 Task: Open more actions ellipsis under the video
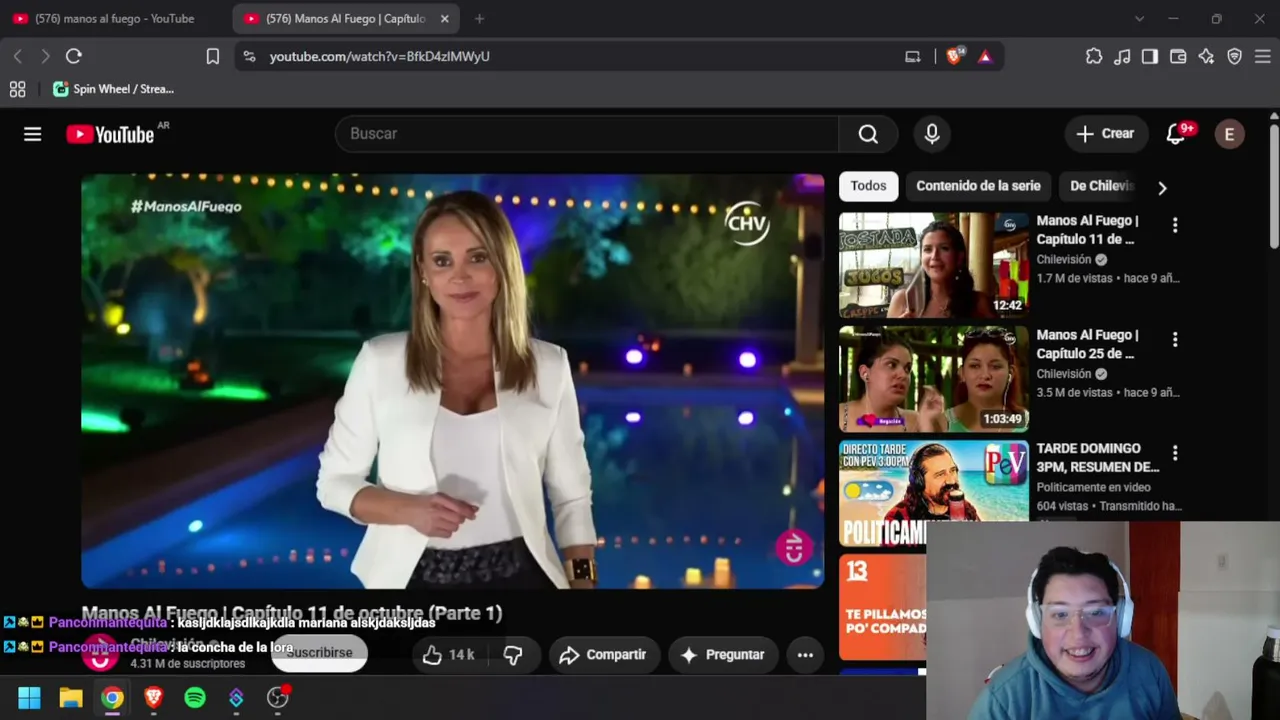click(805, 655)
